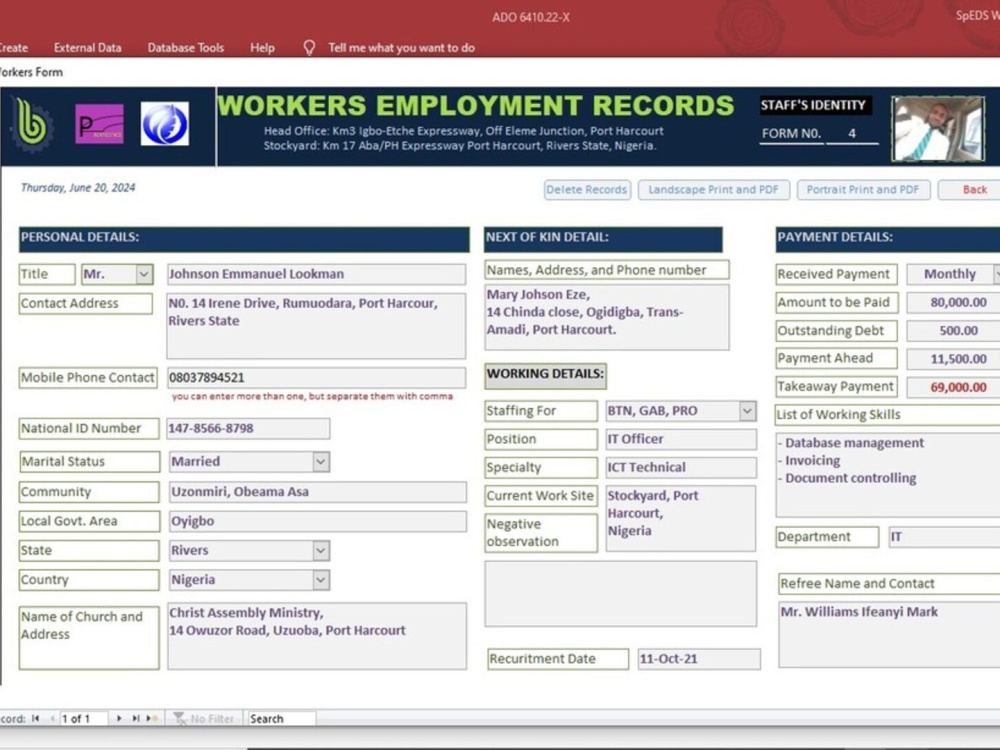Click the date text Thursday, June 20, 2024
The height and width of the screenshot is (750, 1000).
(78, 188)
